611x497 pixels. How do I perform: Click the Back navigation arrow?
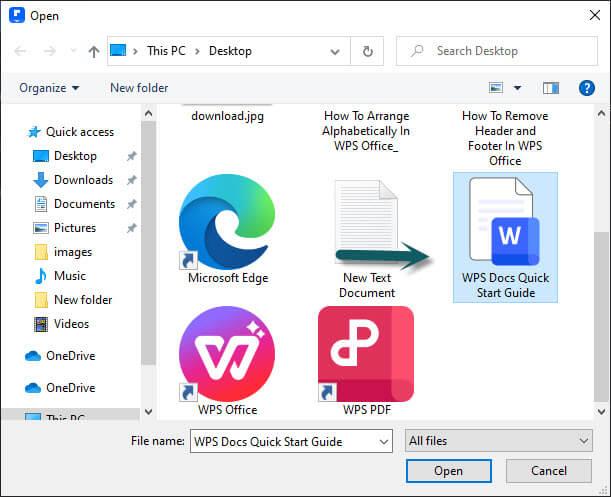pyautogui.click(x=20, y=51)
